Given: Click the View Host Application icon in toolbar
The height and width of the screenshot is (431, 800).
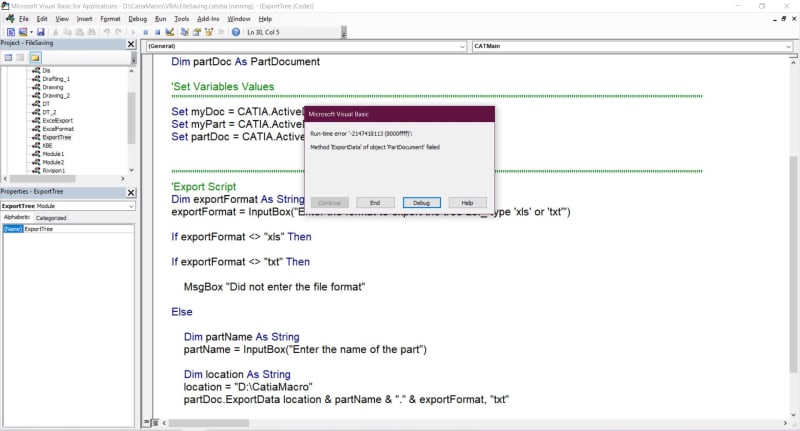Looking at the screenshot, I should 11,32.
